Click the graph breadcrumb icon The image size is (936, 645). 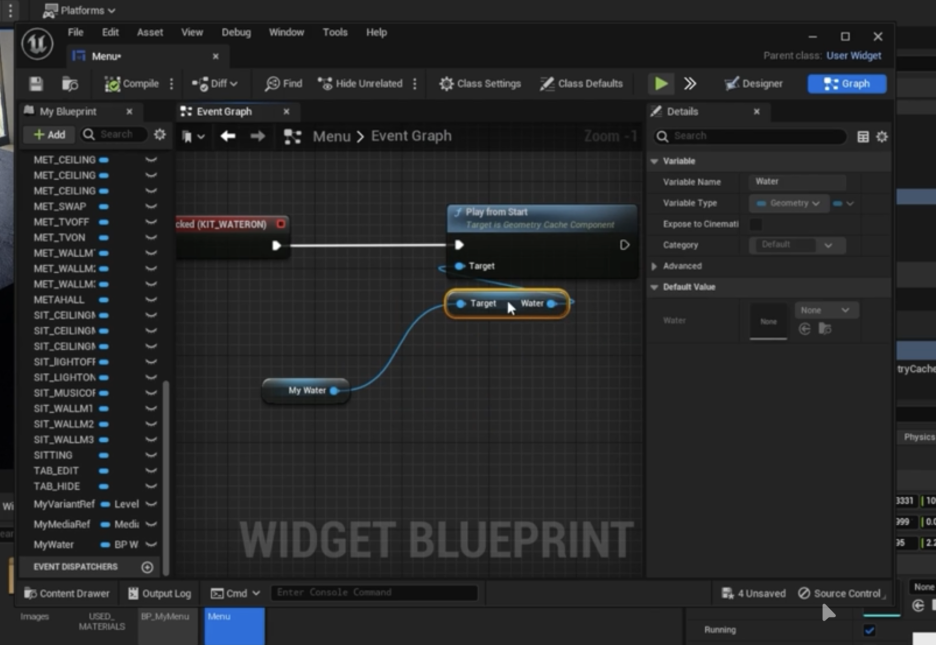click(x=292, y=137)
